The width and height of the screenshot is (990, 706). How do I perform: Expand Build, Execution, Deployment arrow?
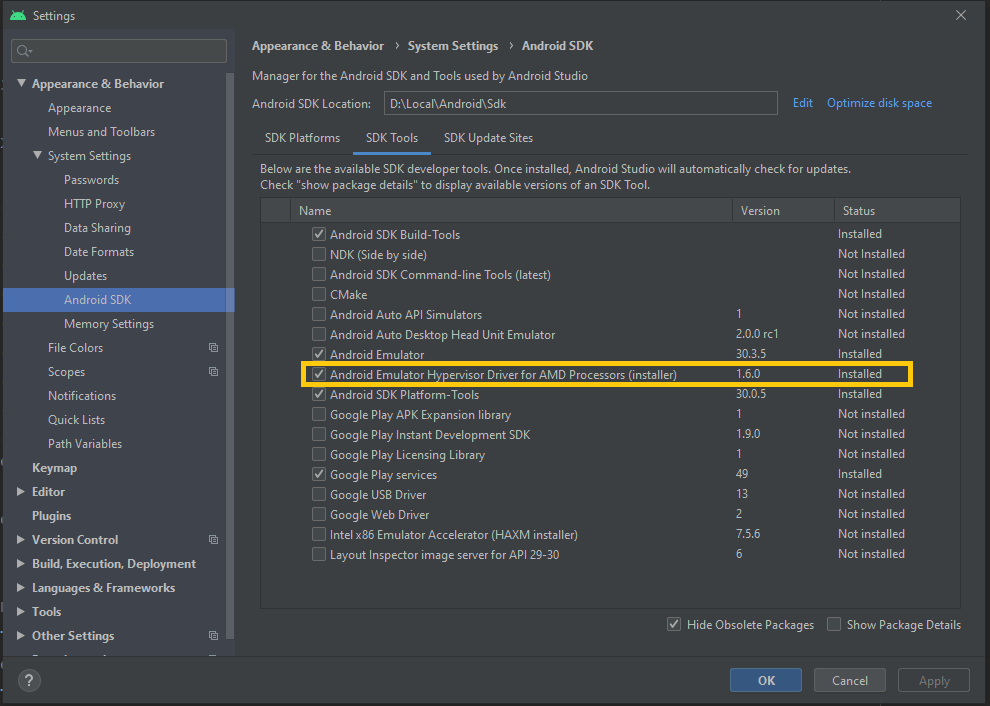(21, 563)
